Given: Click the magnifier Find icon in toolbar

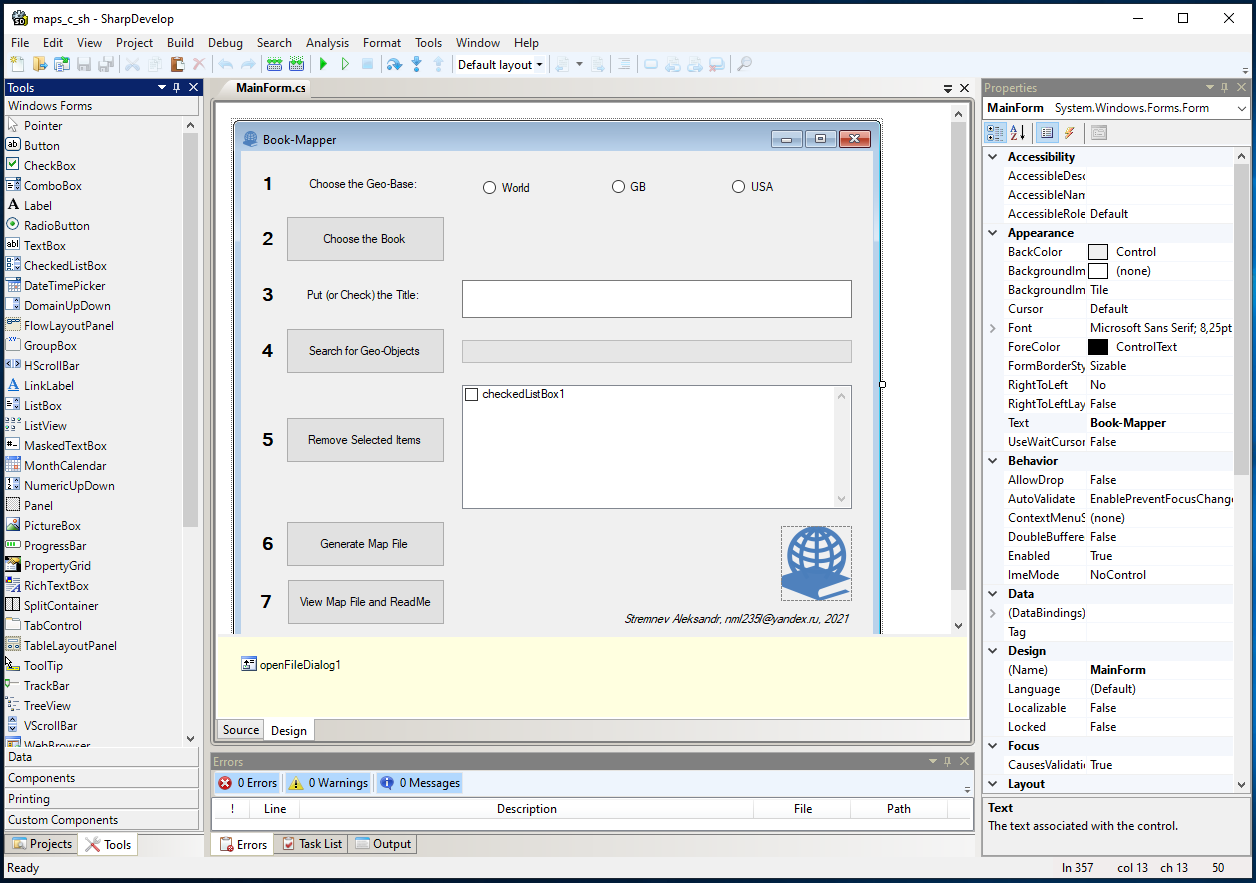Looking at the screenshot, I should coord(744,64).
